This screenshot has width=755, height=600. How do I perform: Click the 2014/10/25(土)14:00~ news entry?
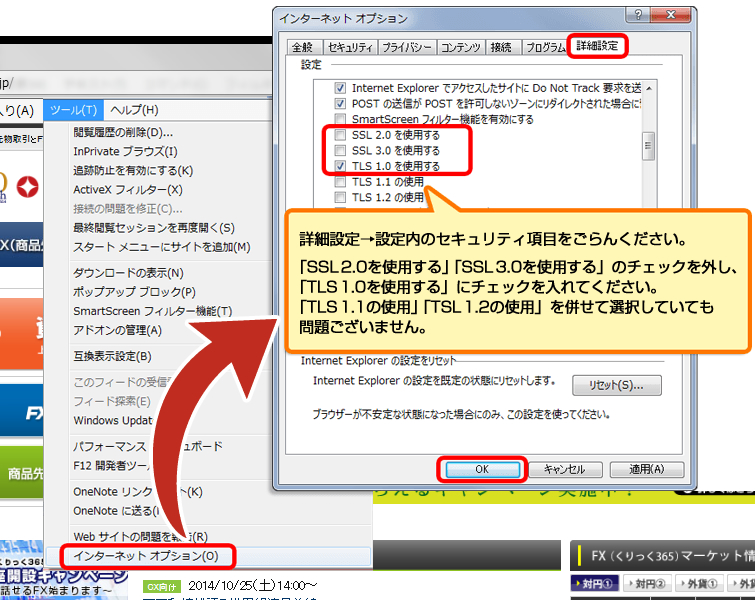pyautogui.click(x=253, y=586)
